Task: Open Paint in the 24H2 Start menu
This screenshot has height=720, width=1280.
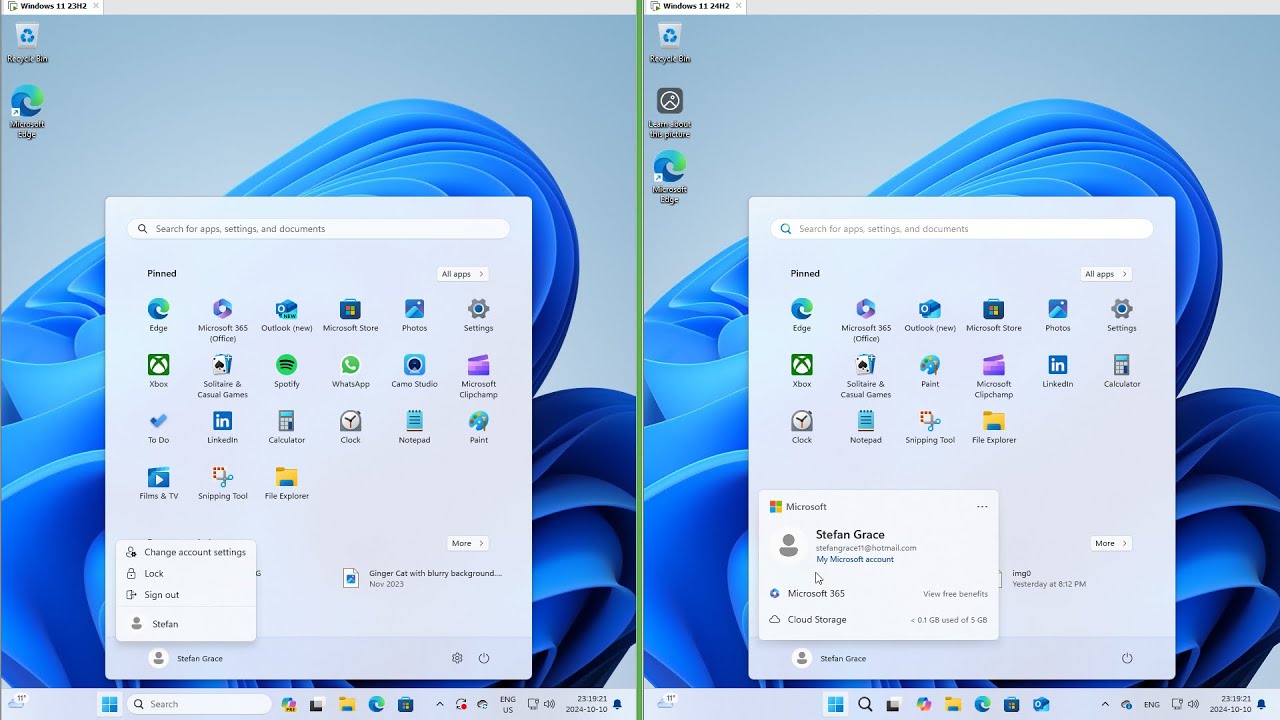Action: click(x=930, y=371)
